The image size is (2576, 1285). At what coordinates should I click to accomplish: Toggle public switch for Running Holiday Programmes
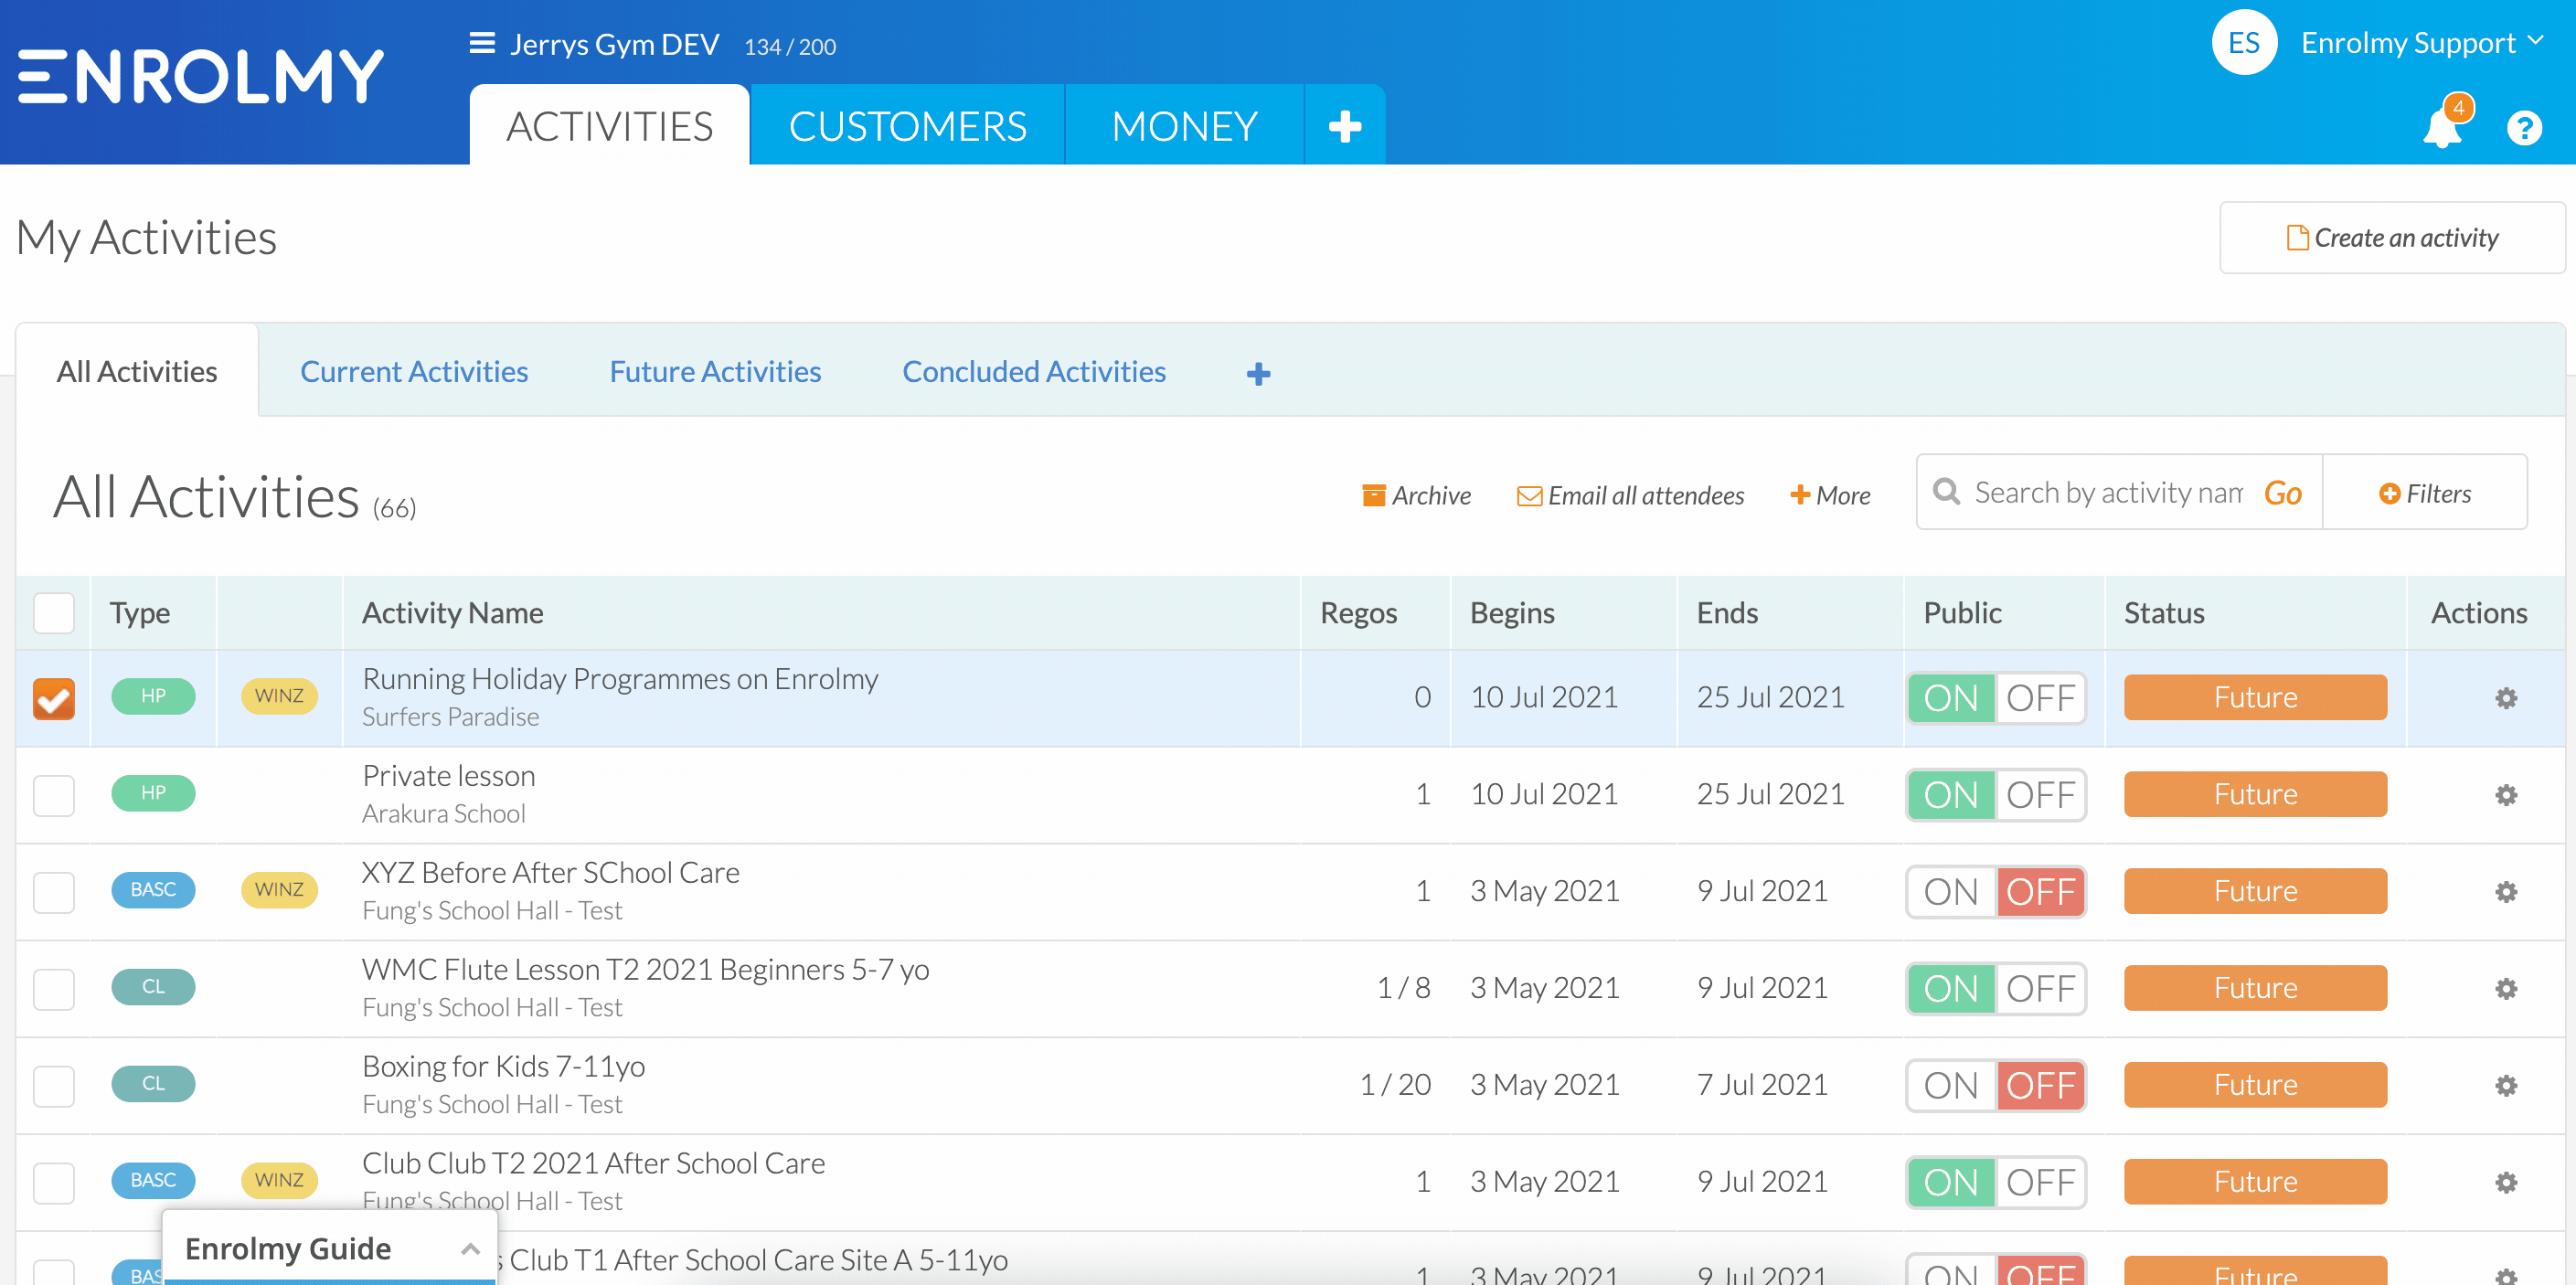[x=1995, y=698]
